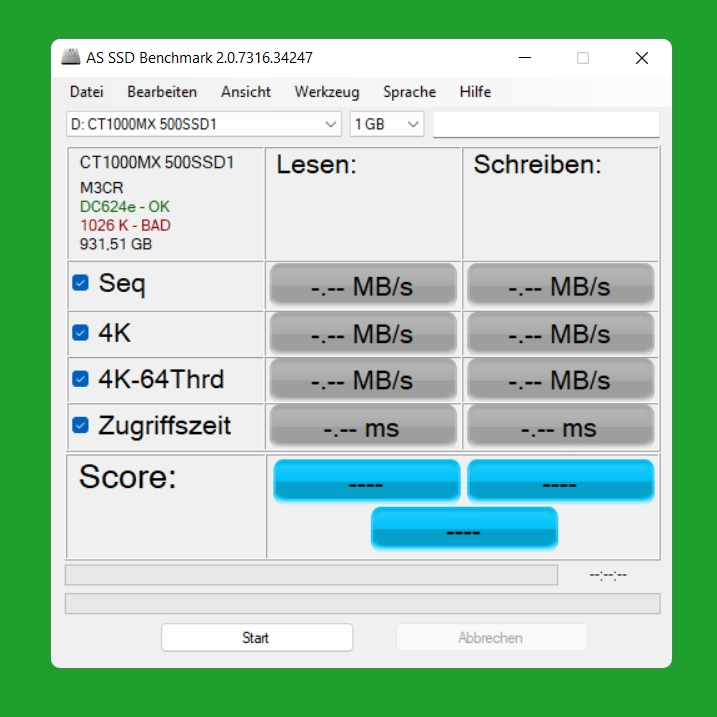Click the Zugriffszeit Lesen ms field
The width and height of the screenshot is (717, 717).
(x=363, y=427)
